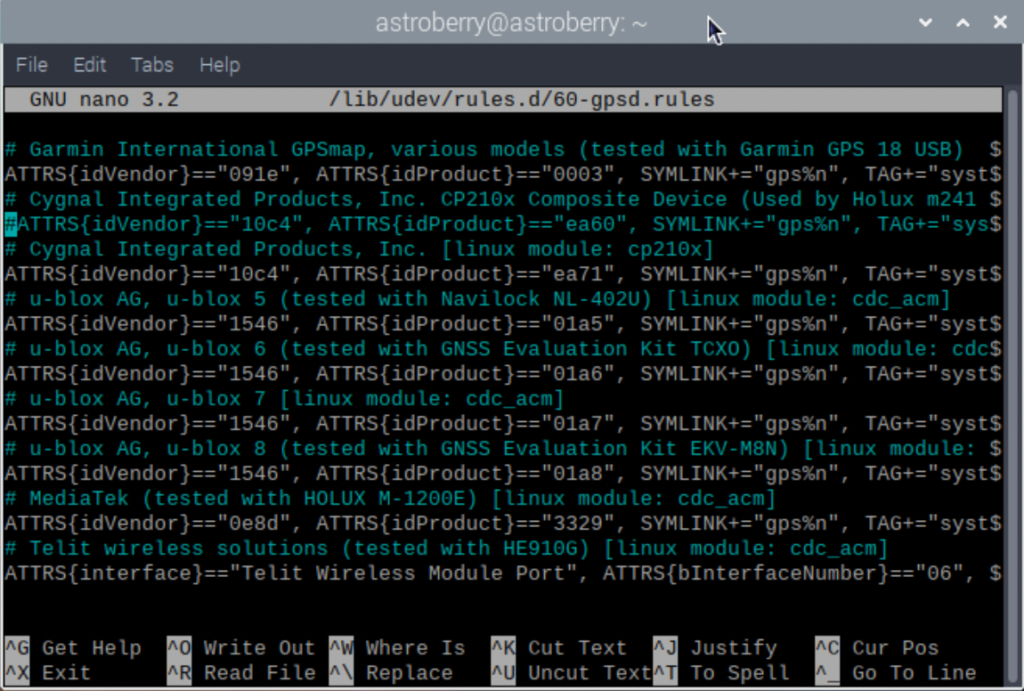The height and width of the screenshot is (691, 1024).
Task: Click the line with idProduct "01a7"
Action: pyautogui.click(x=503, y=423)
